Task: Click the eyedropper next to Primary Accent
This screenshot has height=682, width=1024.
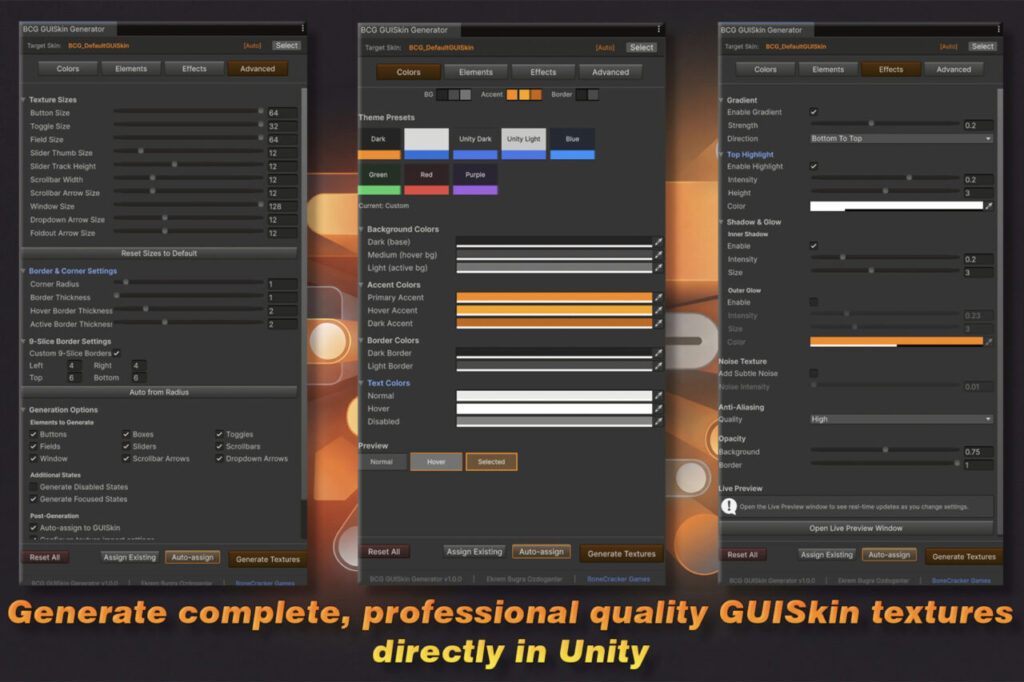Action: click(659, 296)
